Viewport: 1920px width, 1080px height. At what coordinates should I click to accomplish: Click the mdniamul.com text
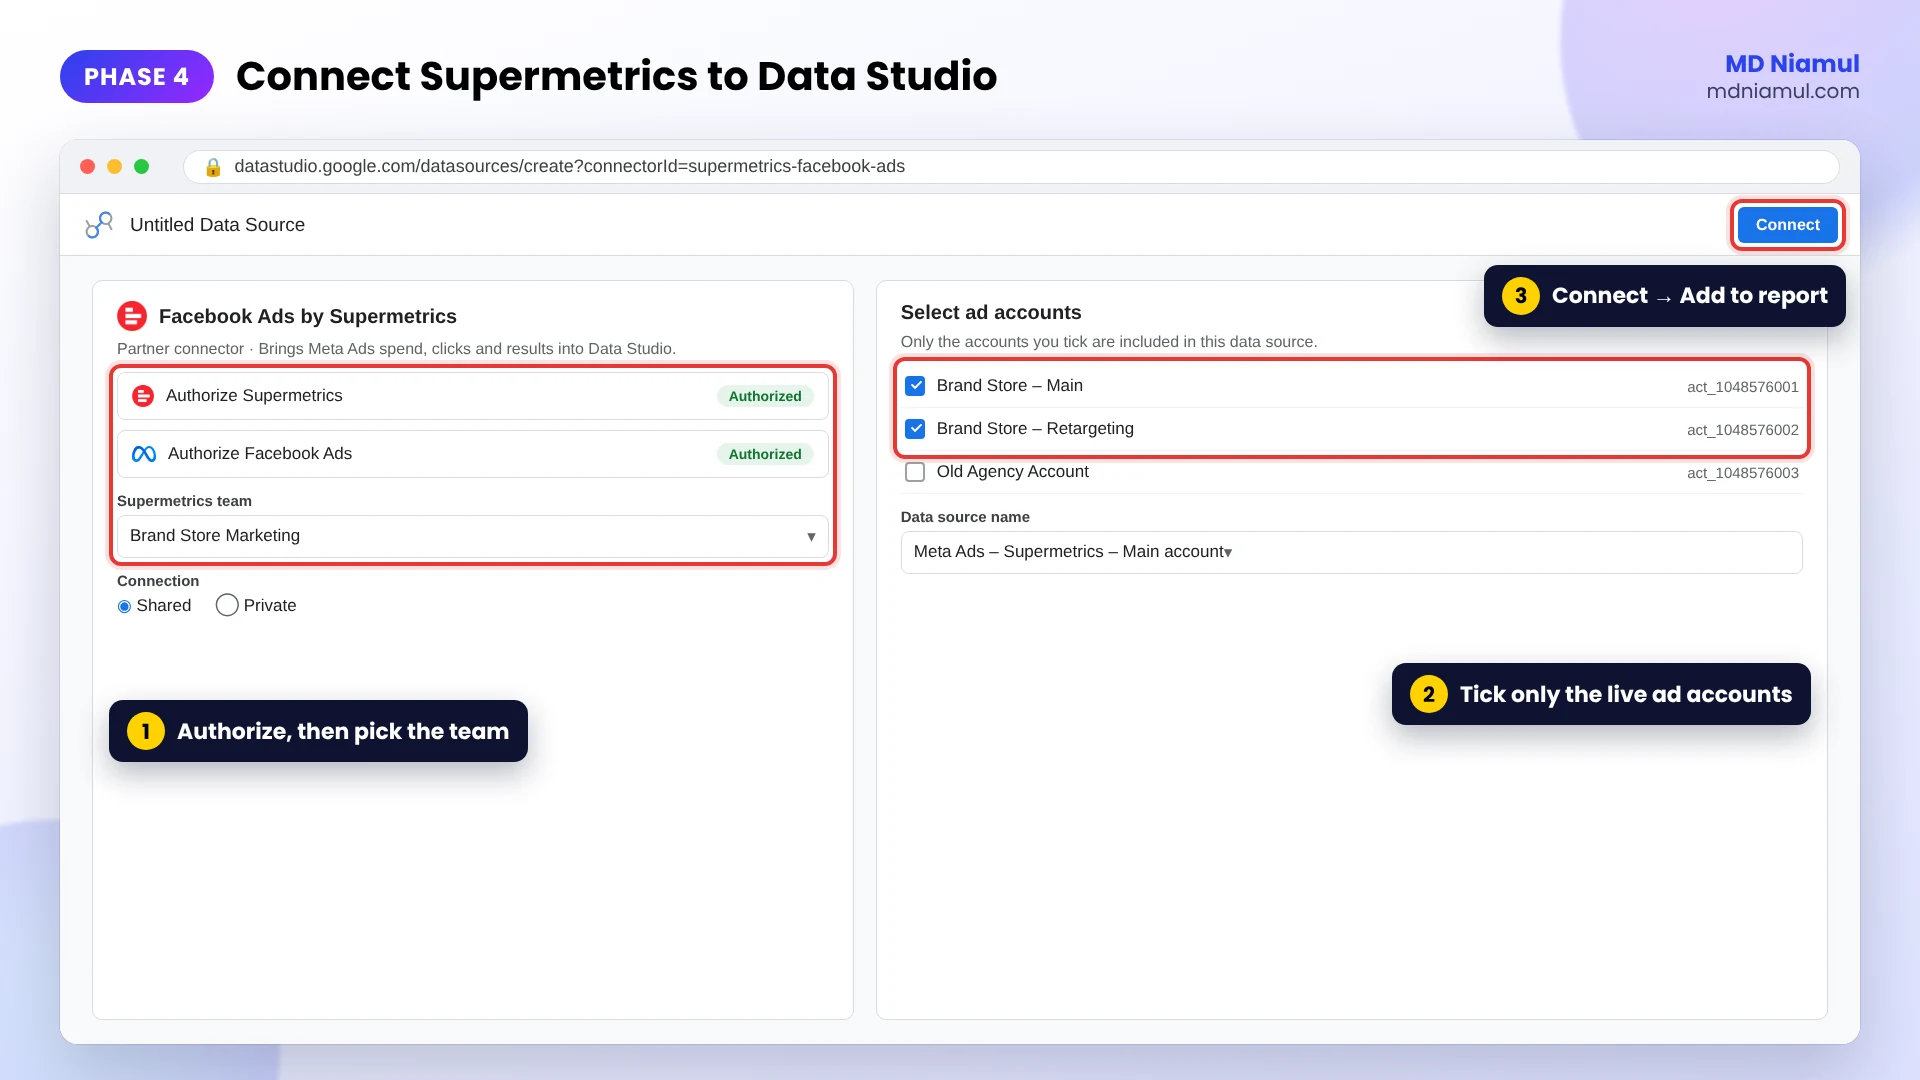click(x=1783, y=91)
